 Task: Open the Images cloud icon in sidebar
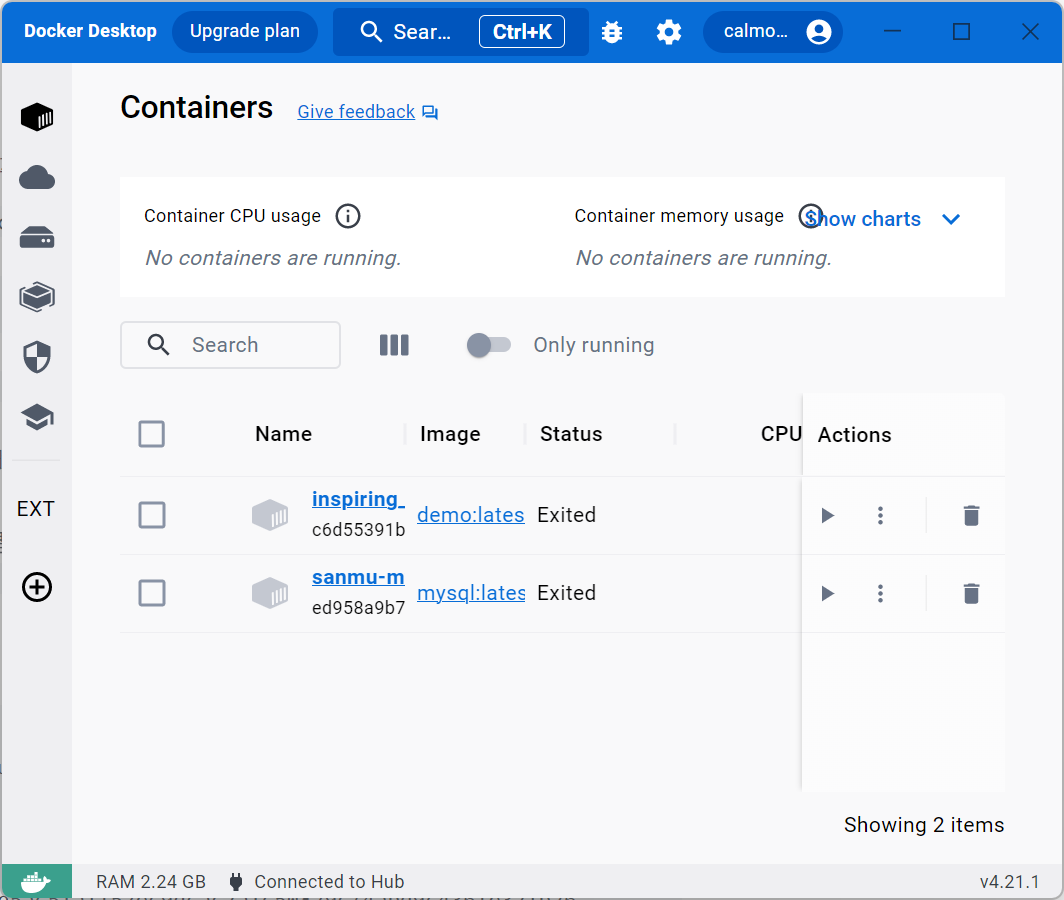pyautogui.click(x=37, y=178)
